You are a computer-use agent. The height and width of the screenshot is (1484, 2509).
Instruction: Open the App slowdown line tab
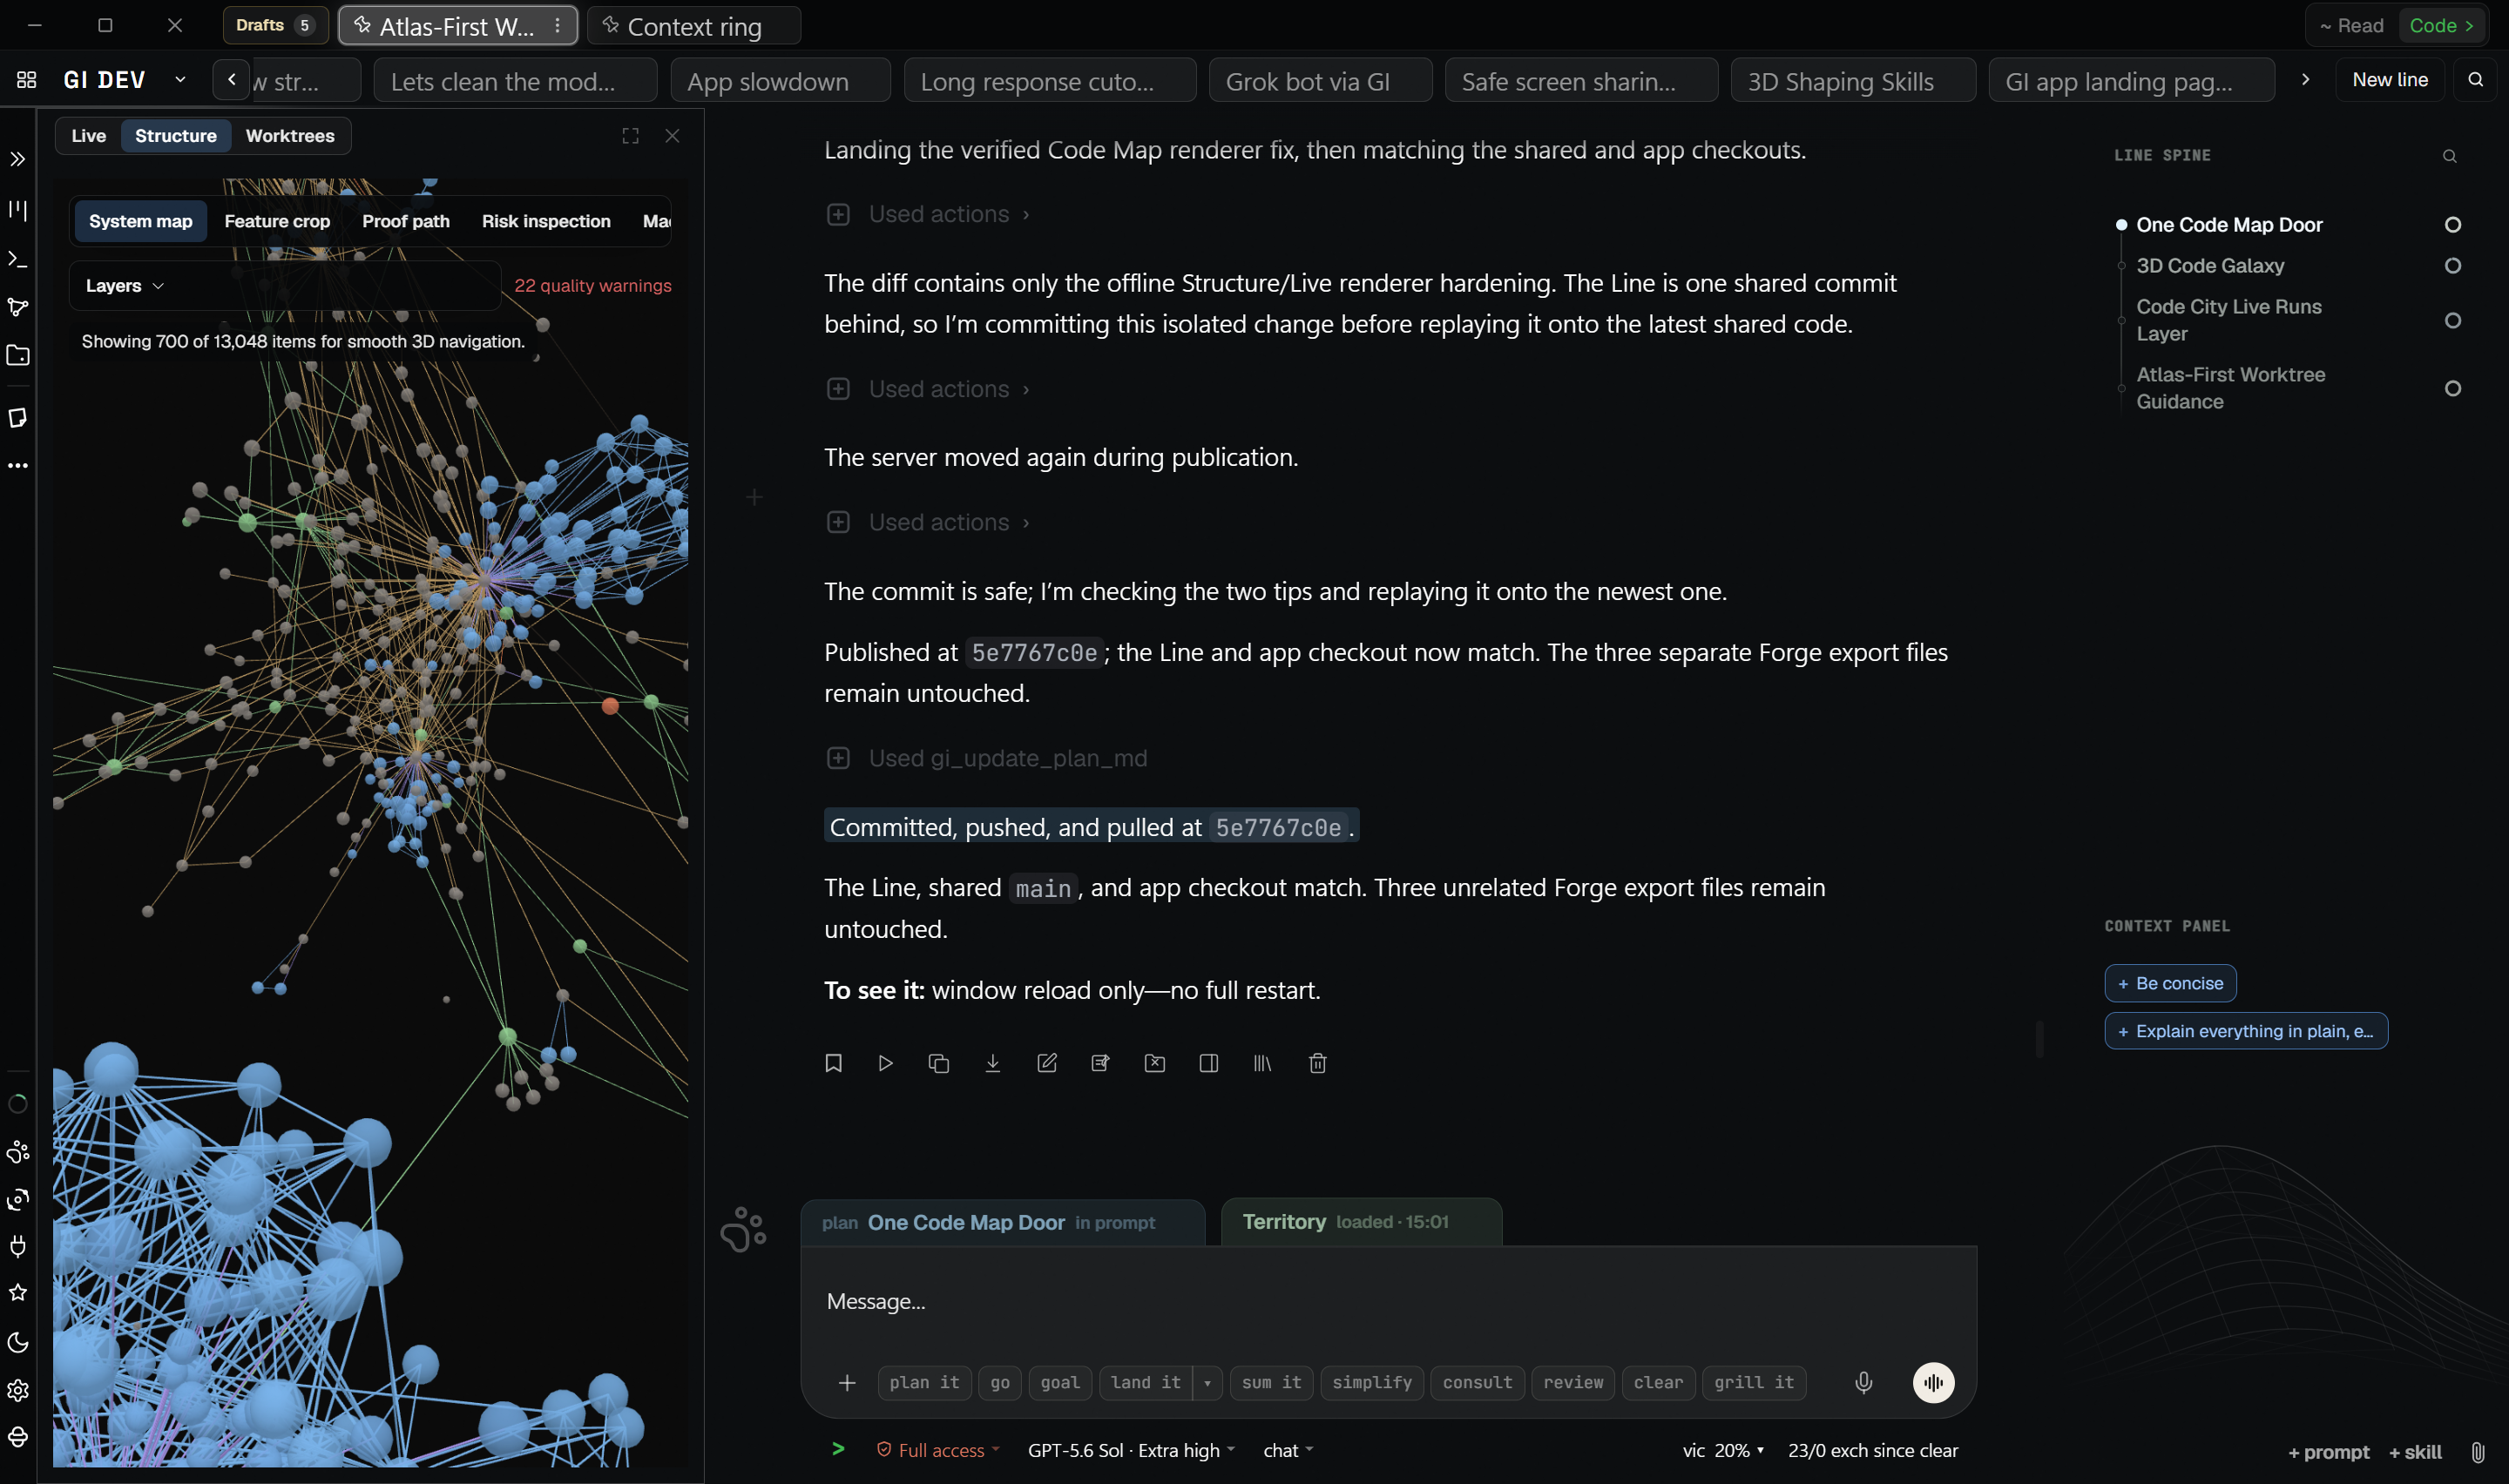(780, 81)
